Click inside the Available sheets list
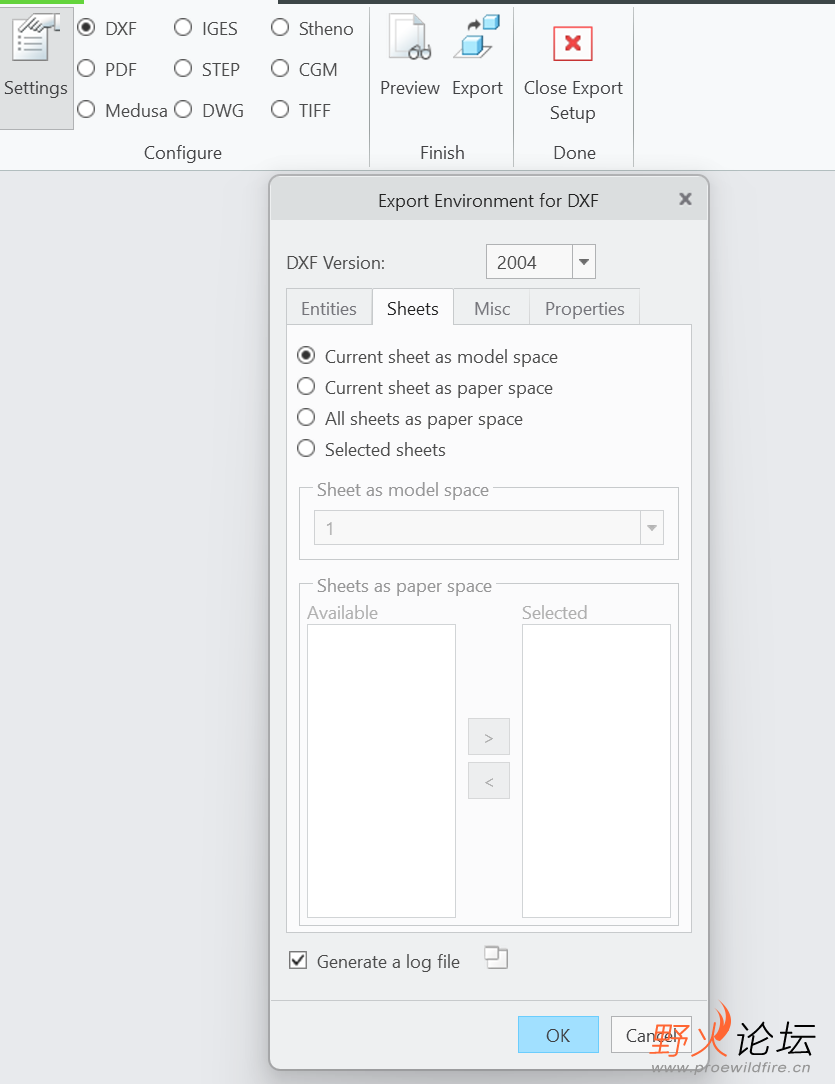This screenshot has height=1084, width=835. 381,770
